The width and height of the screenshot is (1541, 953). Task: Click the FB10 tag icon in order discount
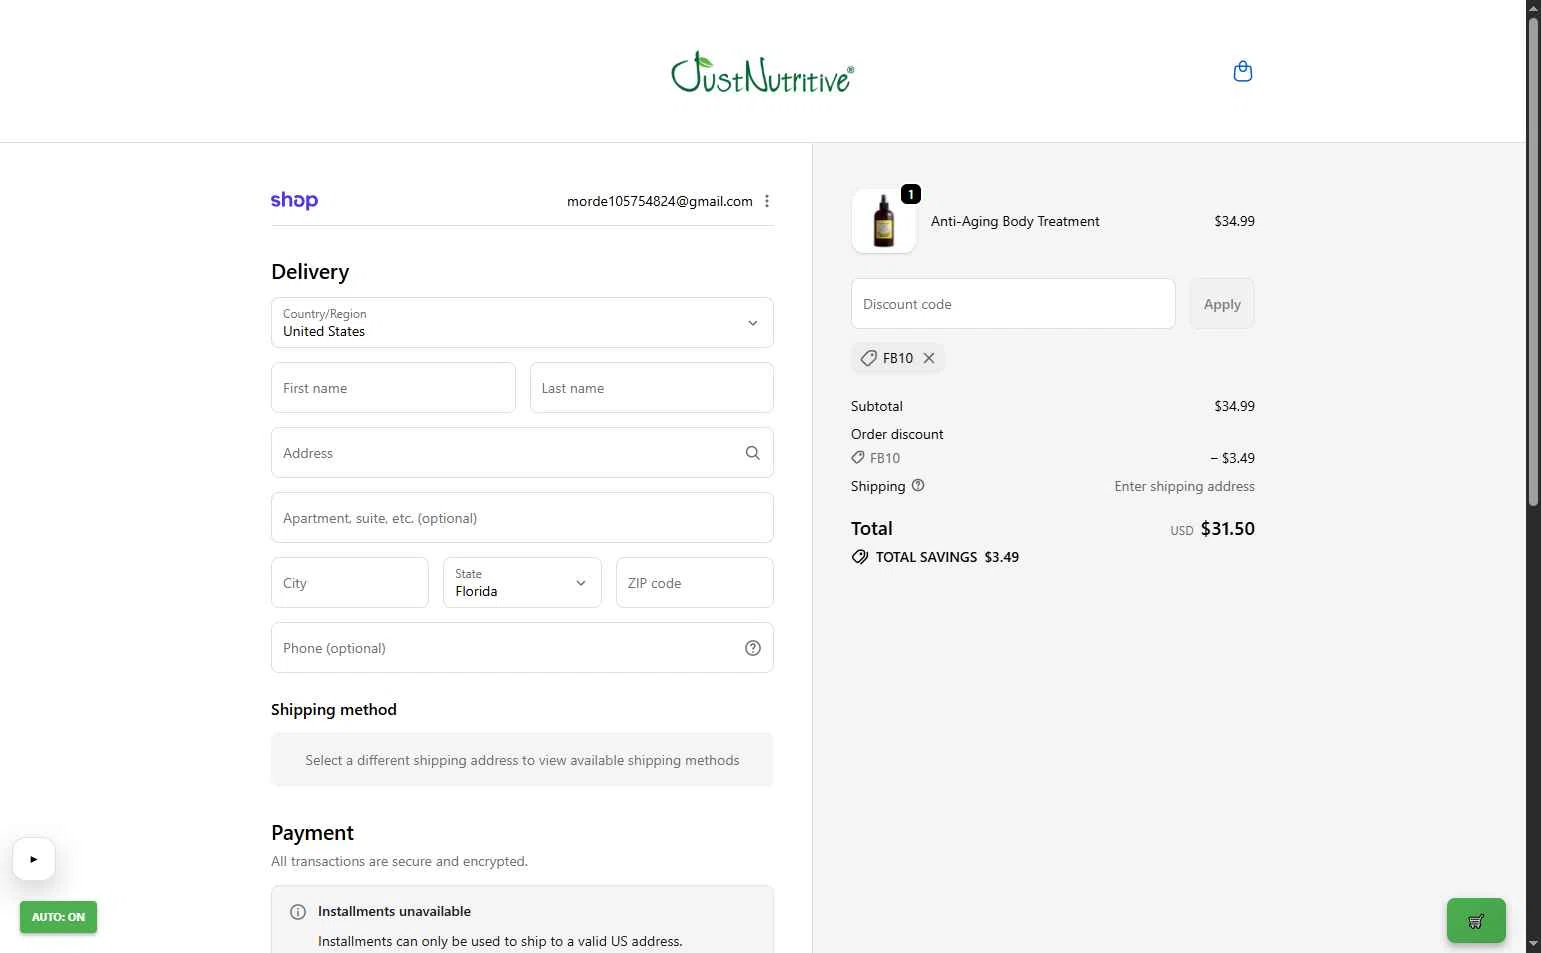pyautogui.click(x=858, y=457)
